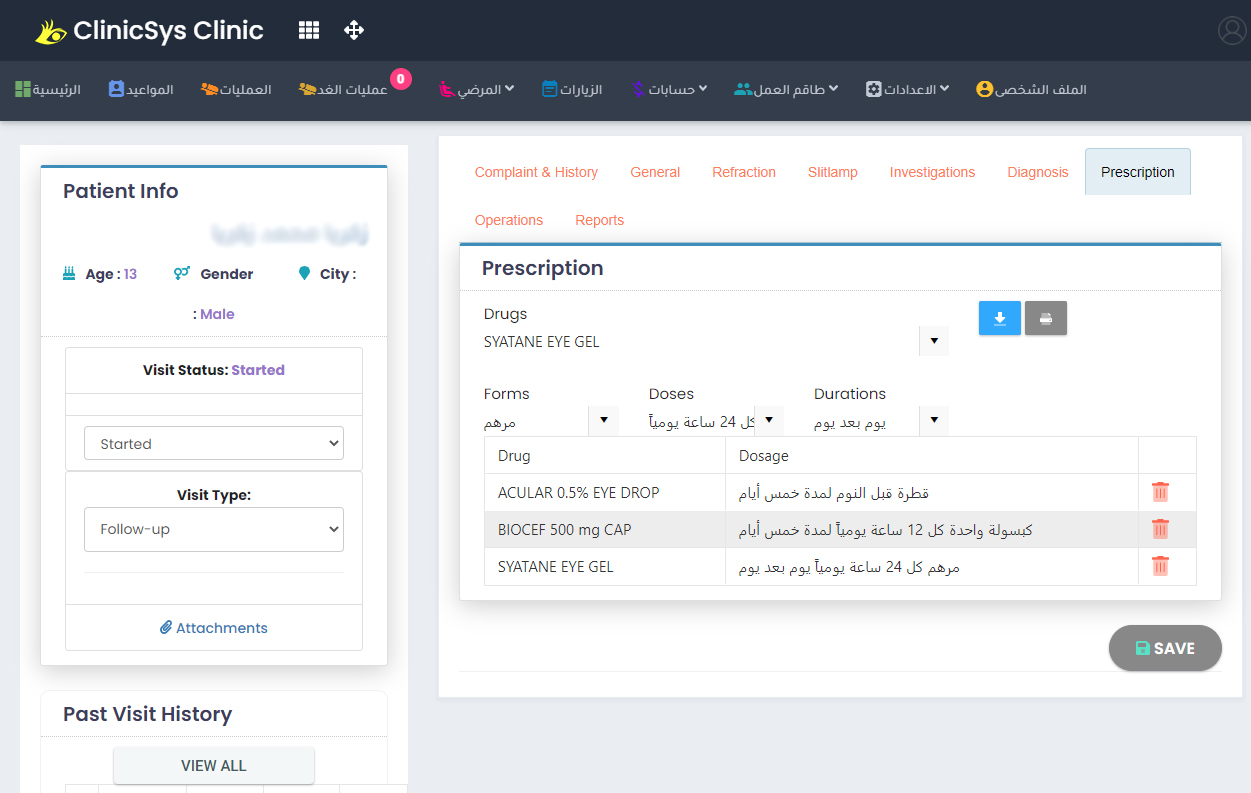The height and width of the screenshot is (793, 1251).
Task: Expand the Drugs dropdown arrow
Action: pyautogui.click(x=933, y=341)
